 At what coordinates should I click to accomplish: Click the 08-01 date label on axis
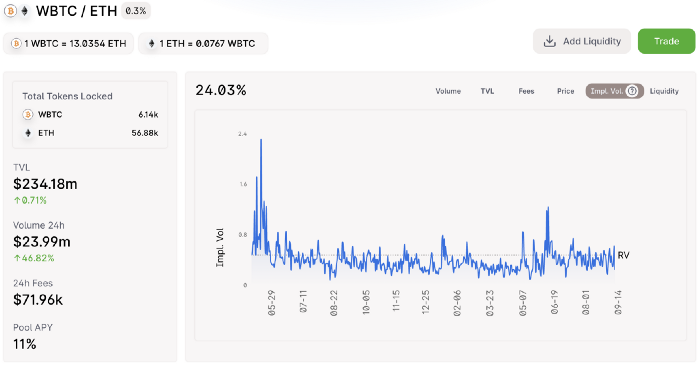coord(586,303)
